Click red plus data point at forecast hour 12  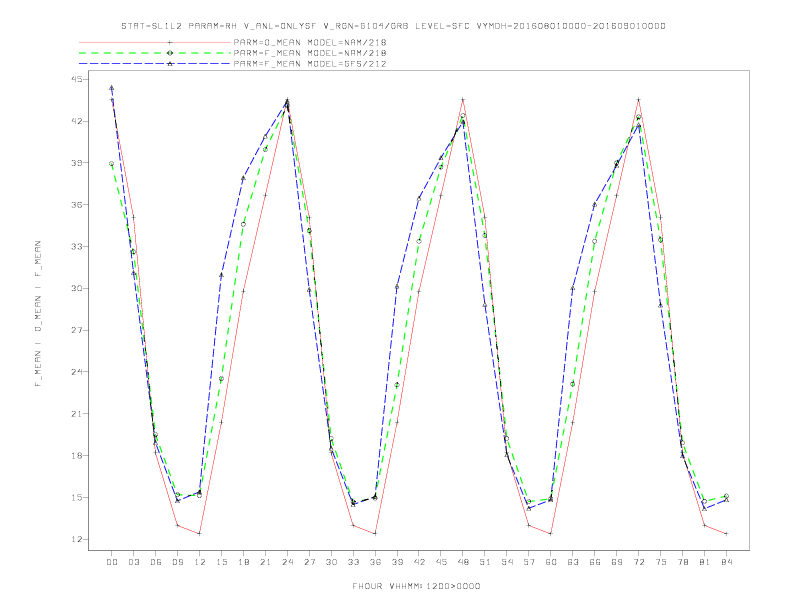[x=200, y=533]
